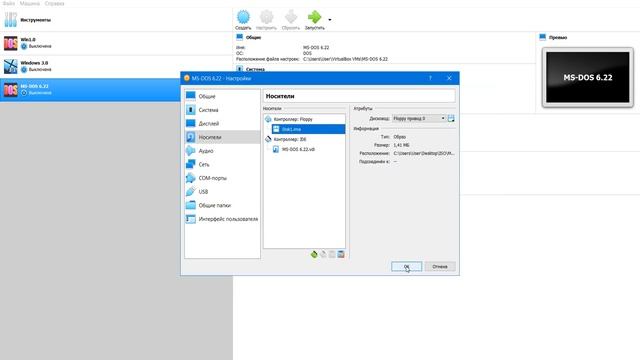The width and height of the screenshot is (640, 360).
Task: Open the Справка menu
Action: [54, 3]
